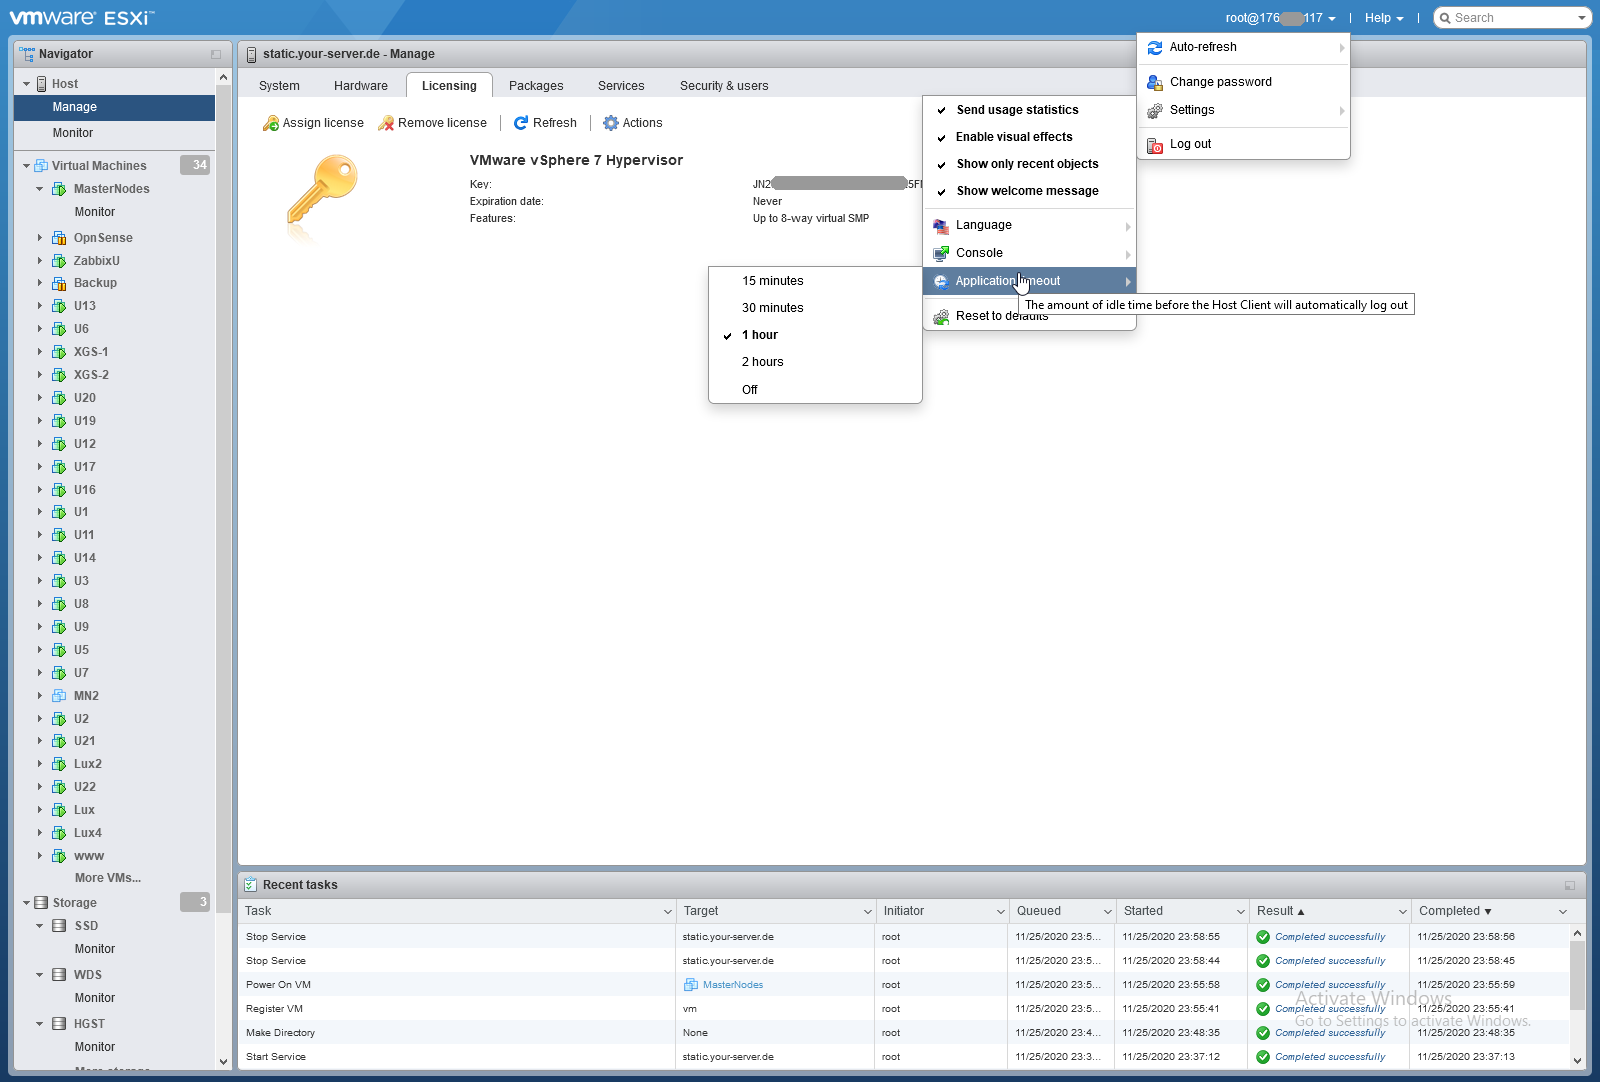Click the Storage group icon
This screenshot has width=1600, height=1082.
(x=41, y=903)
